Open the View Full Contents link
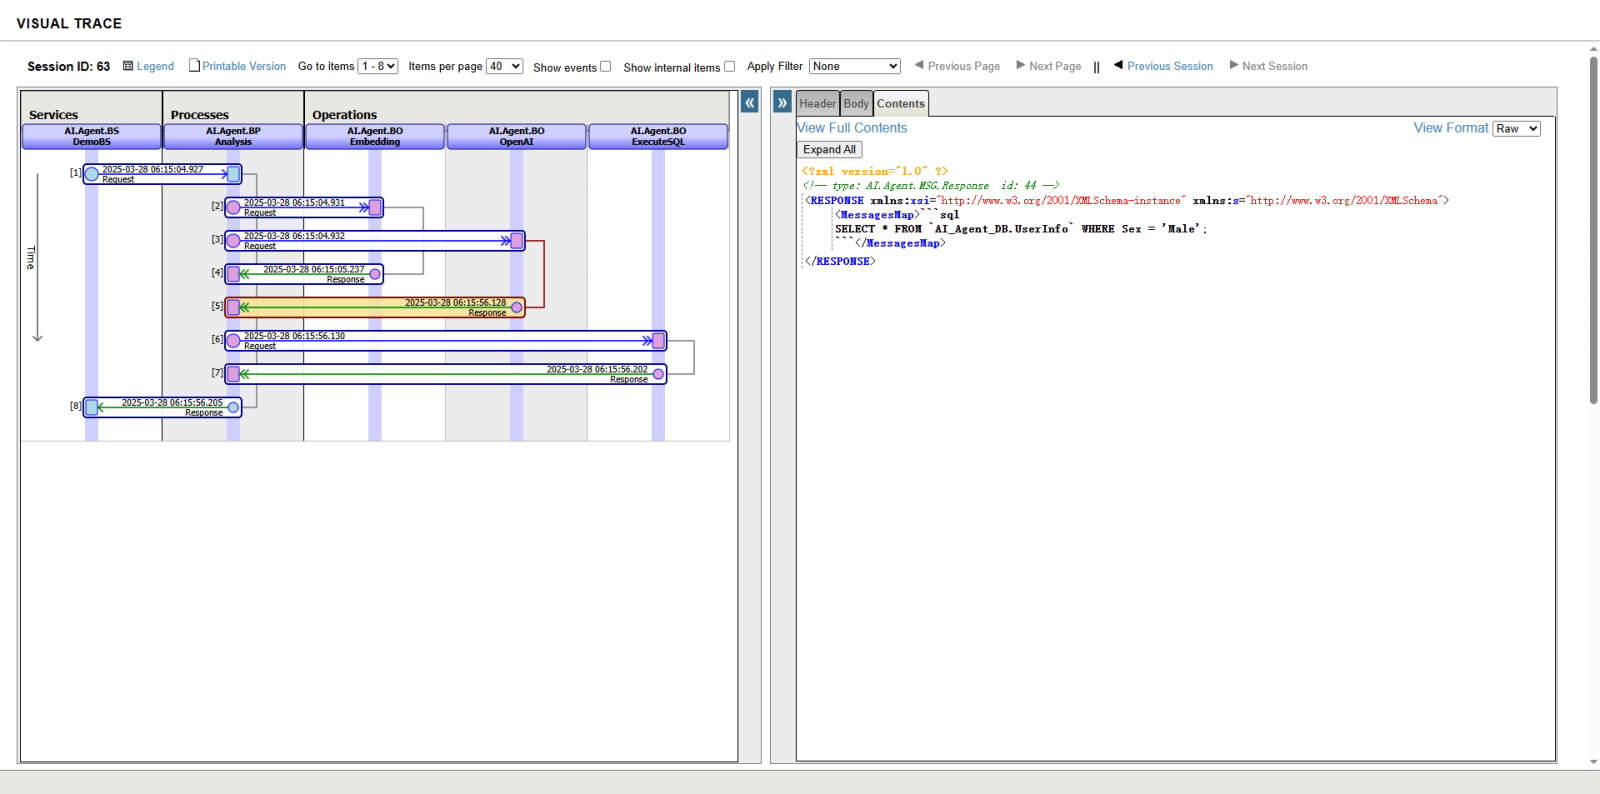Screen dimensions: 1600x794 (x=852, y=128)
